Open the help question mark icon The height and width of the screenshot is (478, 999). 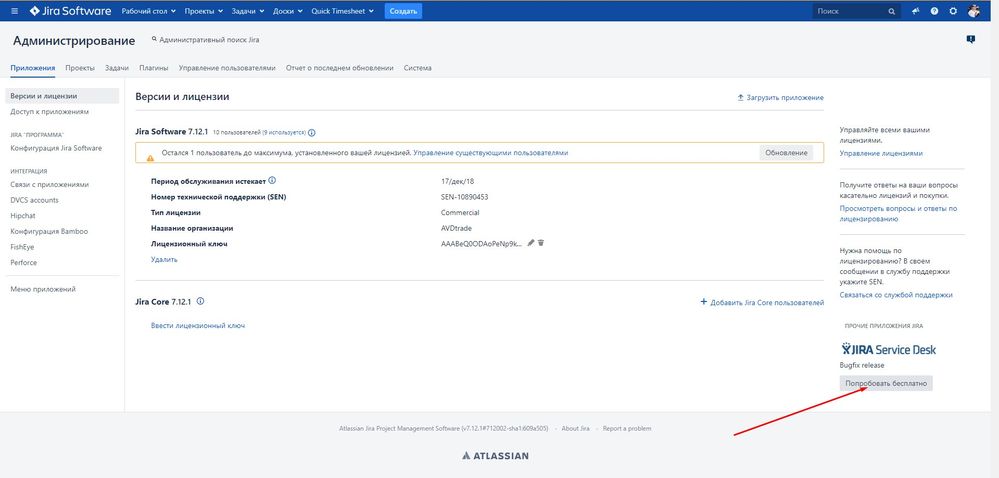tap(935, 11)
